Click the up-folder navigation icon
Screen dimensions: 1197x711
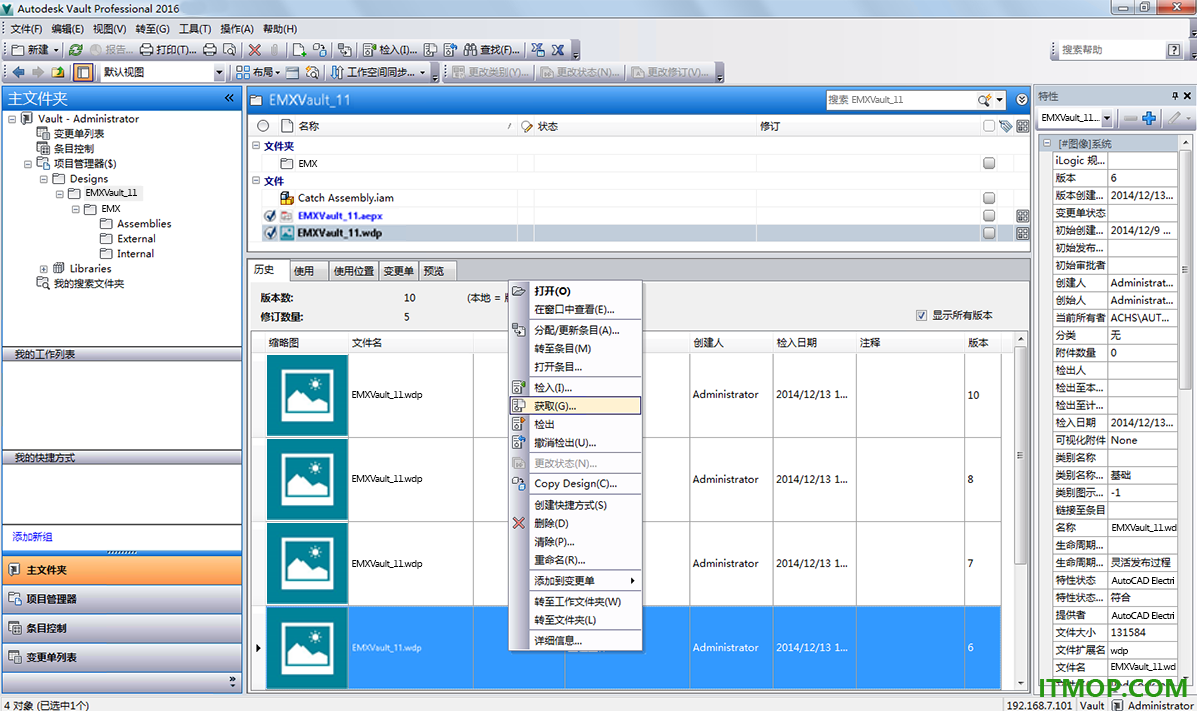pos(58,72)
